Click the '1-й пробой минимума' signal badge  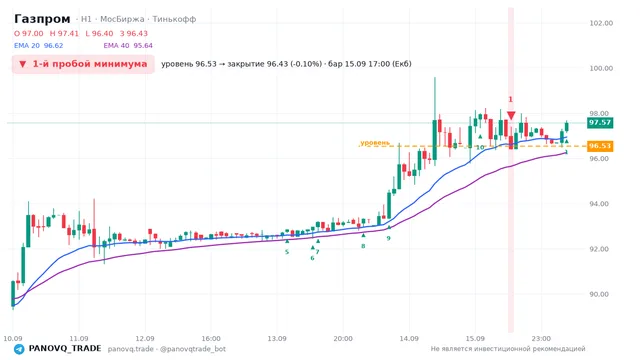[83, 64]
